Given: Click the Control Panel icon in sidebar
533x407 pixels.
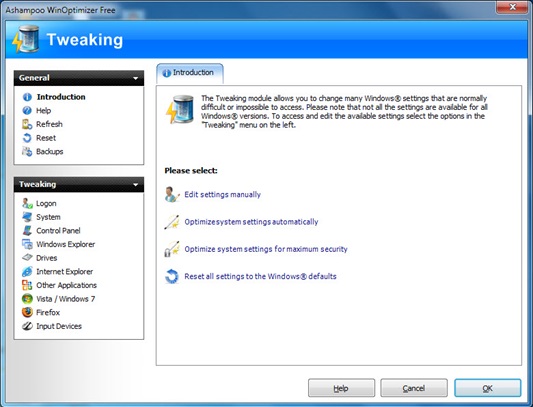Looking at the screenshot, I should click(27, 231).
